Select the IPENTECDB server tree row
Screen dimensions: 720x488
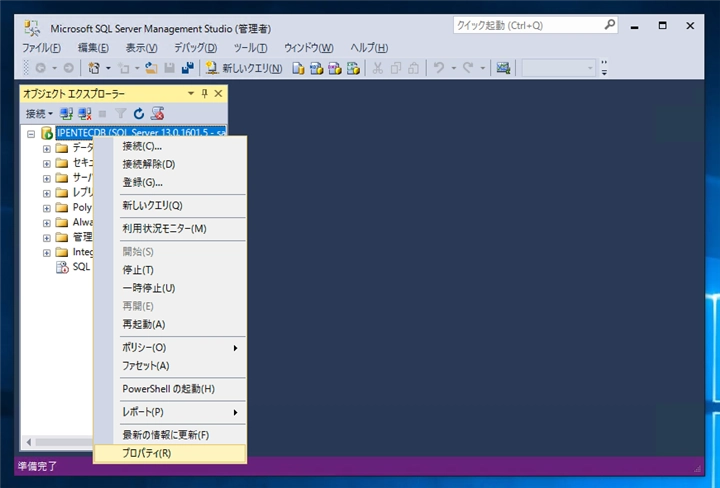pyautogui.click(x=141, y=133)
